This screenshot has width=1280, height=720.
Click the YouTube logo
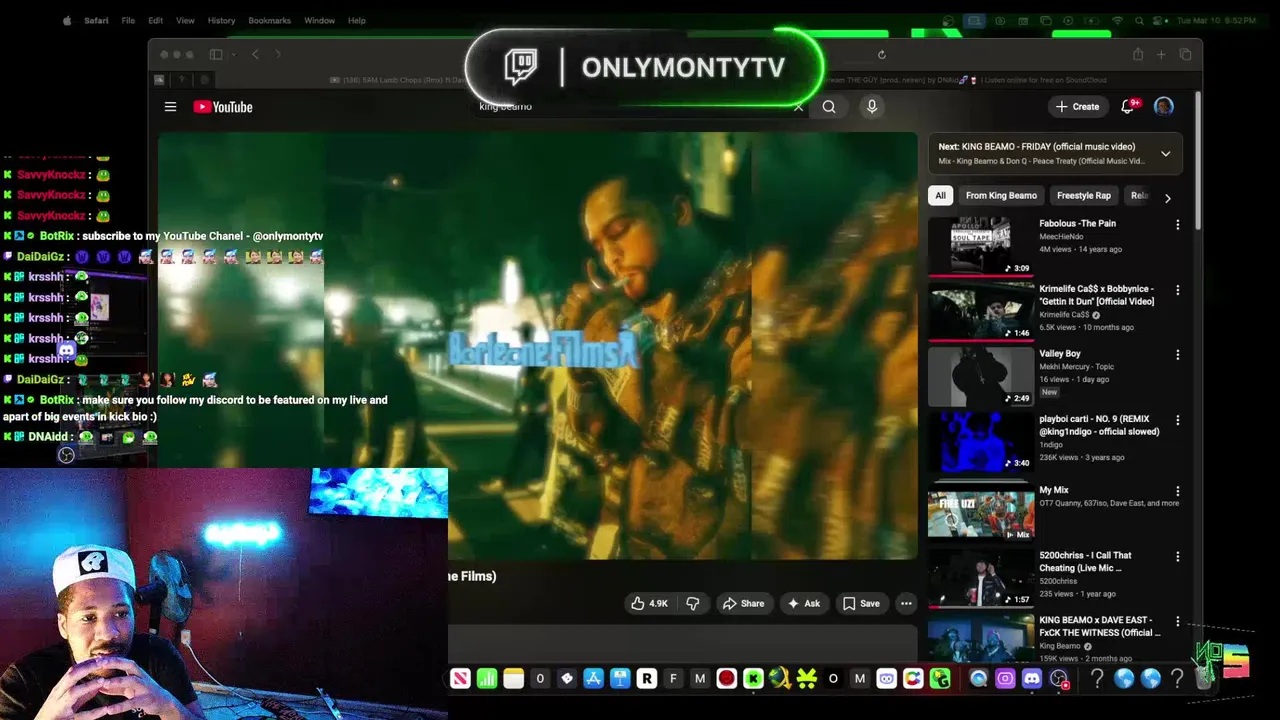click(x=223, y=107)
